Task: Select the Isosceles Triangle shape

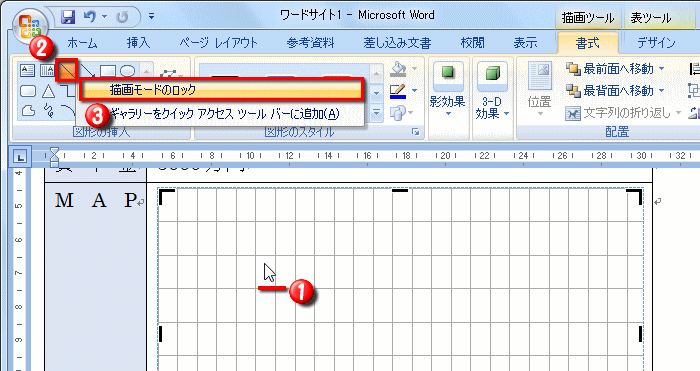Action: pos(48,91)
